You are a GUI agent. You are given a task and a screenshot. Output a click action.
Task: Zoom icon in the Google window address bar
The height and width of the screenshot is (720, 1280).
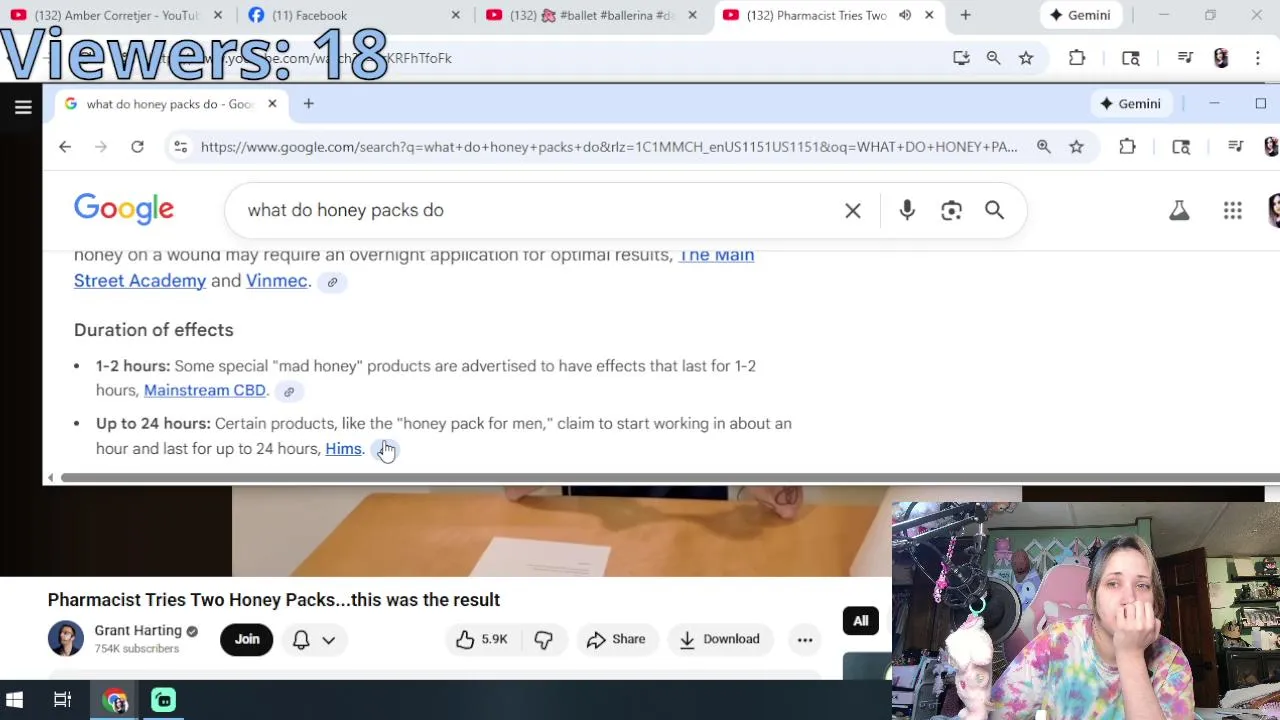tap(1044, 147)
